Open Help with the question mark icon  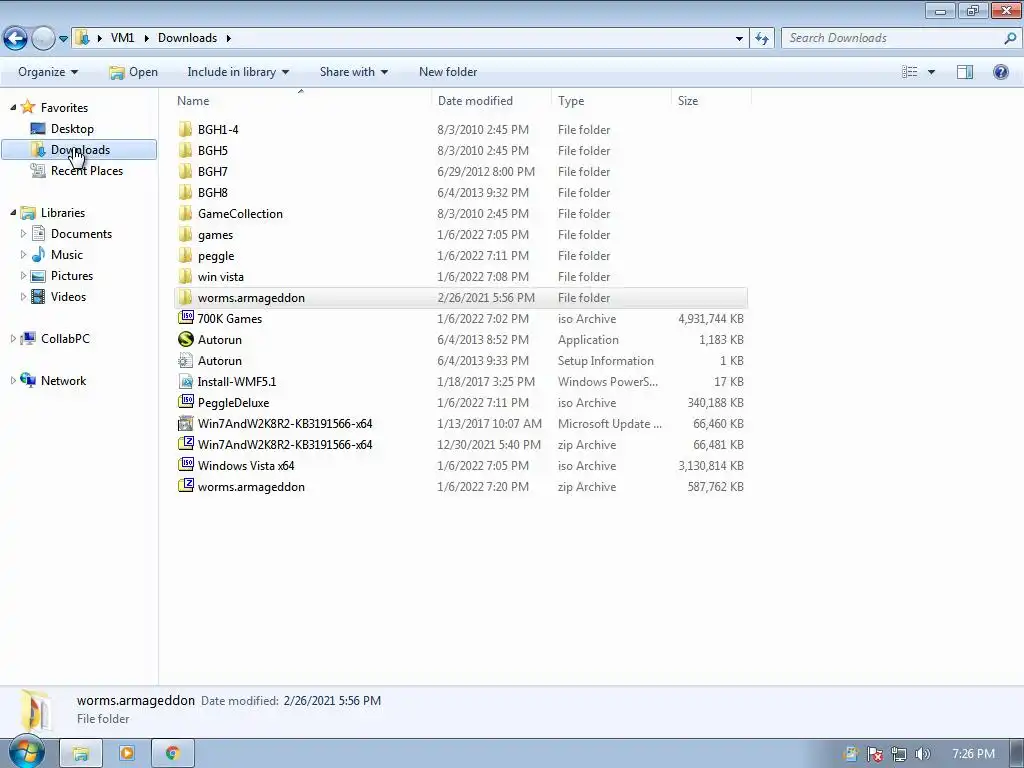(x=1000, y=72)
